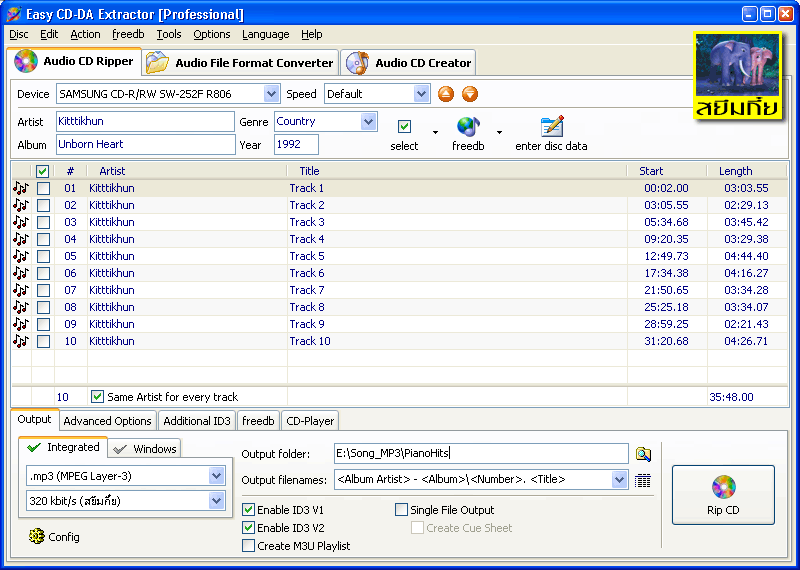The width and height of the screenshot is (800, 570).
Task: Open the CD-Player tab
Action: [310, 421]
